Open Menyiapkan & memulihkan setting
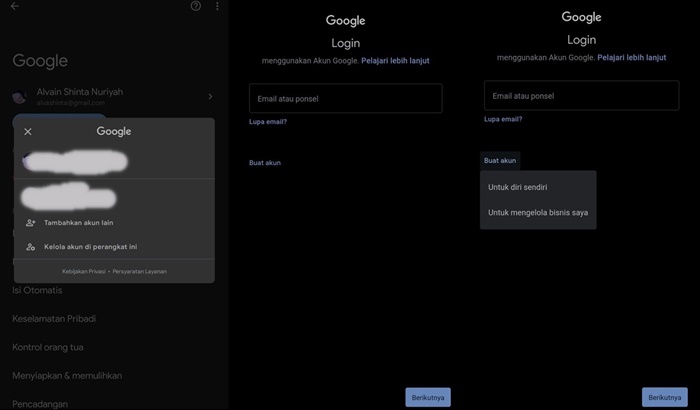Viewport: 700px width, 410px height. [67, 376]
